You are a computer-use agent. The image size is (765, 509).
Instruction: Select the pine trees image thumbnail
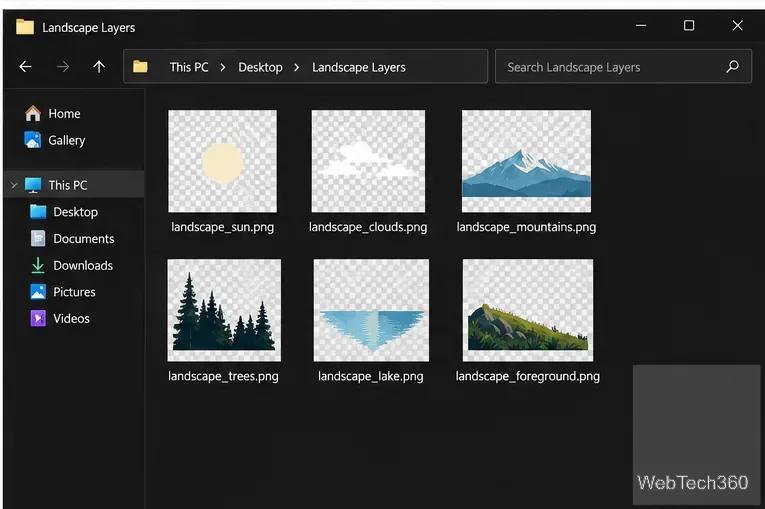(224, 310)
